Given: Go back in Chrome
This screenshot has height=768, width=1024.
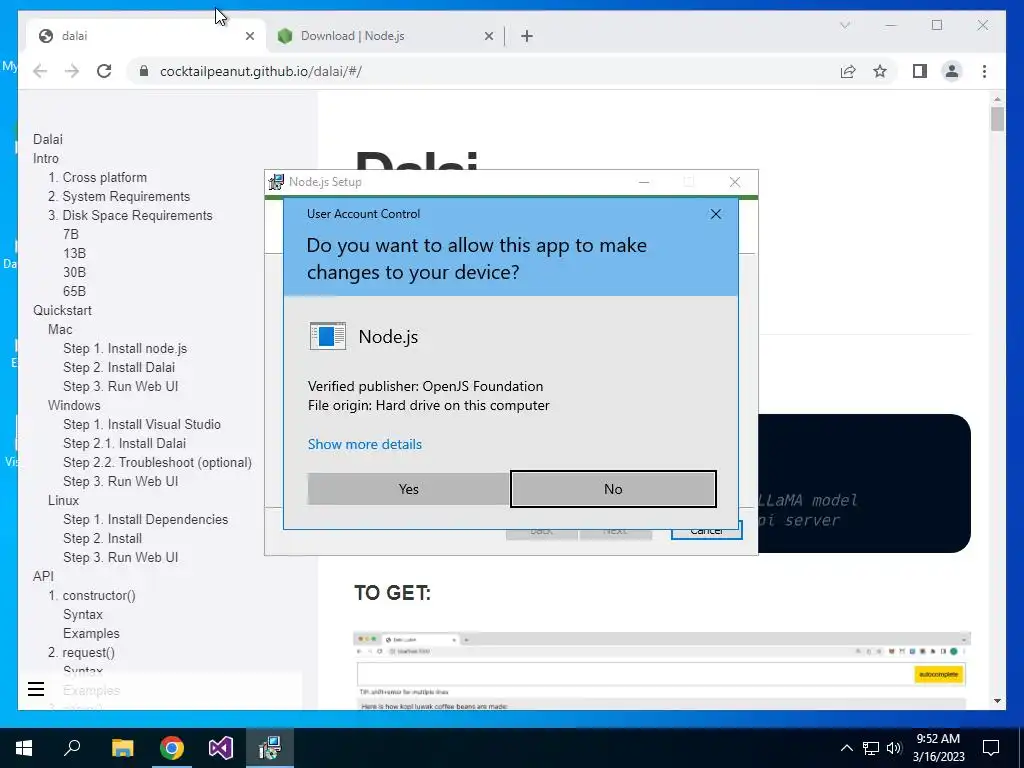Looking at the screenshot, I should tap(40, 71).
